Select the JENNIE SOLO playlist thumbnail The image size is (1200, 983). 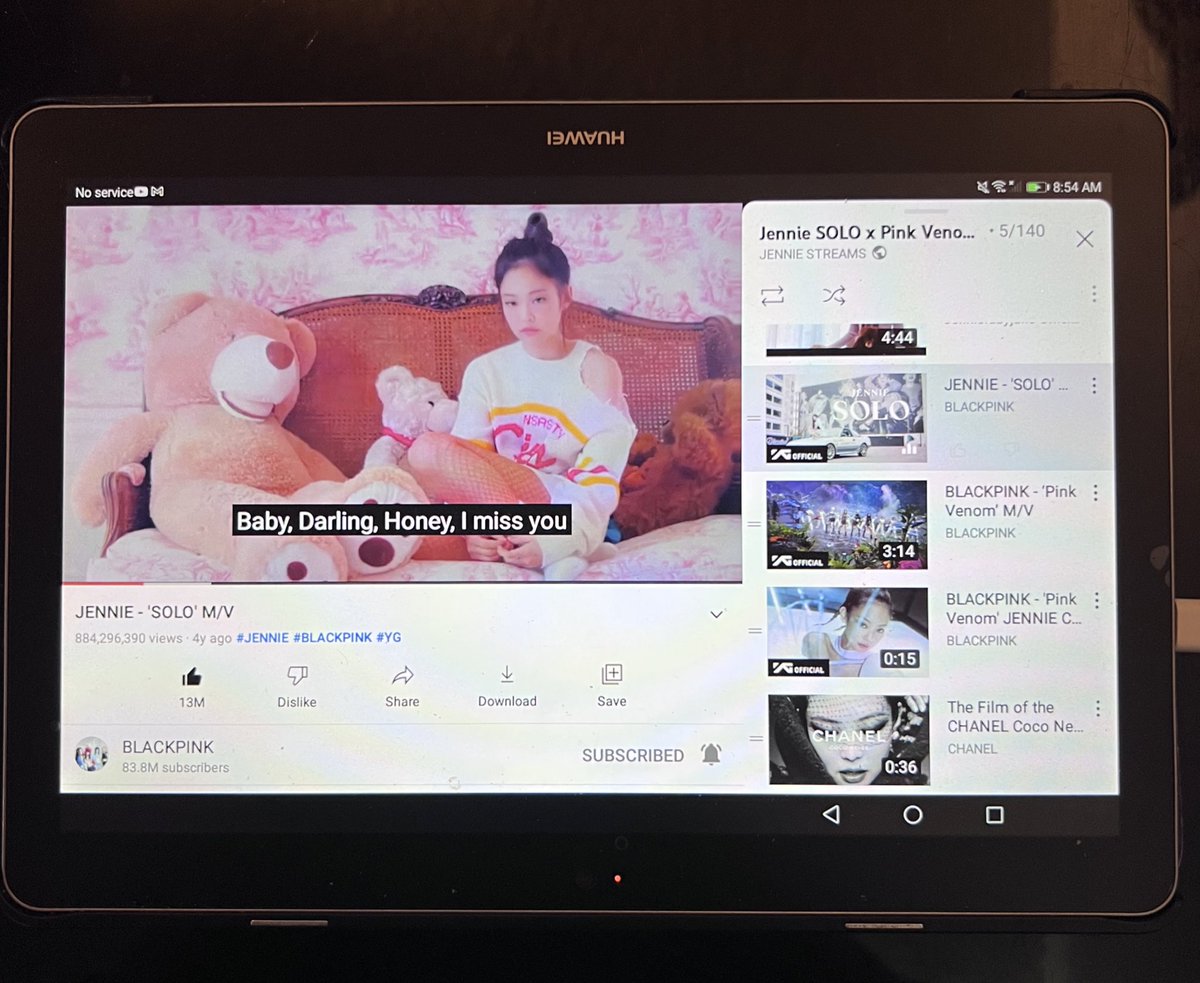coord(845,418)
